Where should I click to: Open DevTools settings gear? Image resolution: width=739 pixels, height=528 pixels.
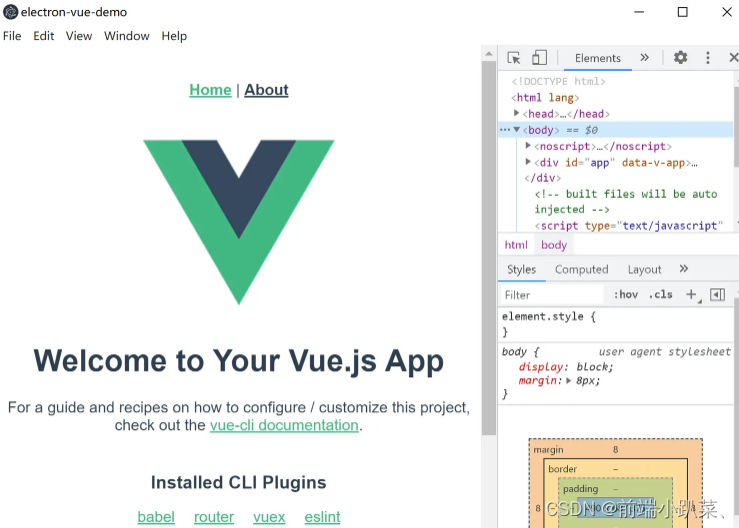[x=680, y=58]
